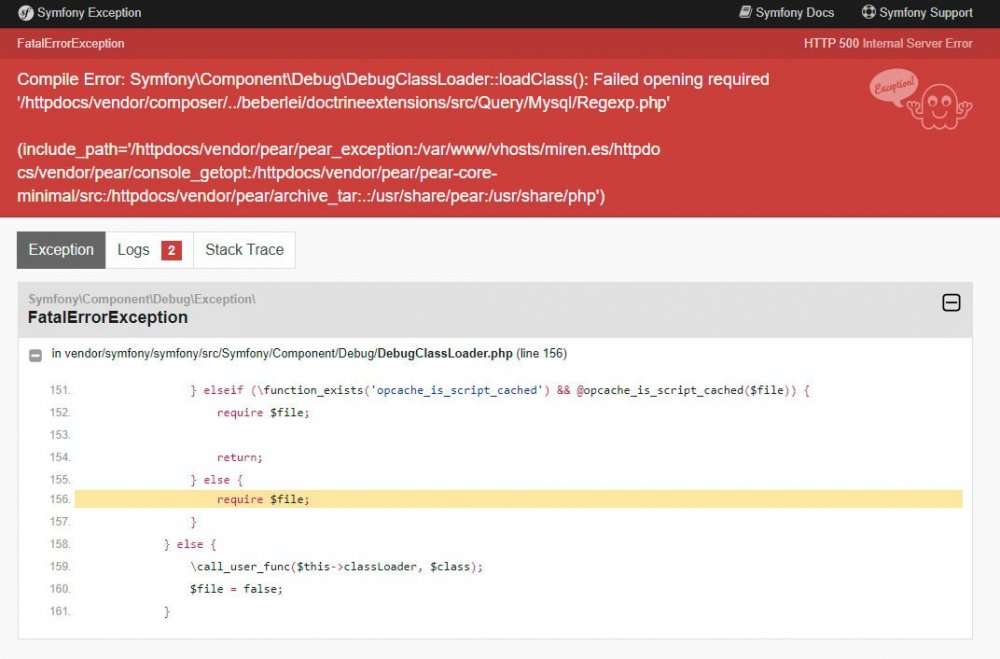
Task: Click the Symfony Support lifebuoy icon
Action: 868,12
